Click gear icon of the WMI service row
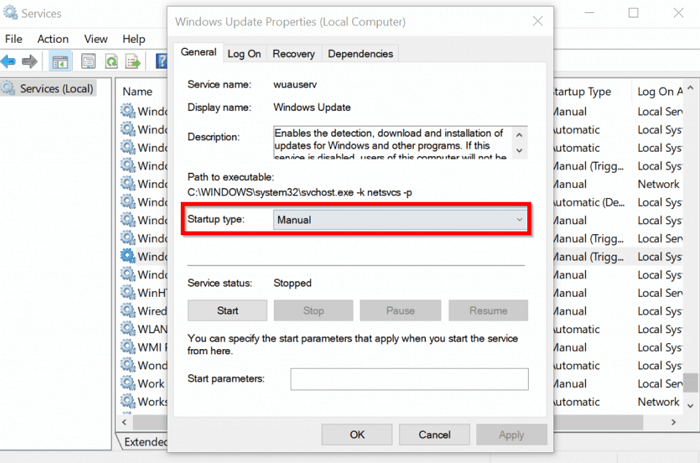This screenshot has height=463, width=700. point(128,347)
